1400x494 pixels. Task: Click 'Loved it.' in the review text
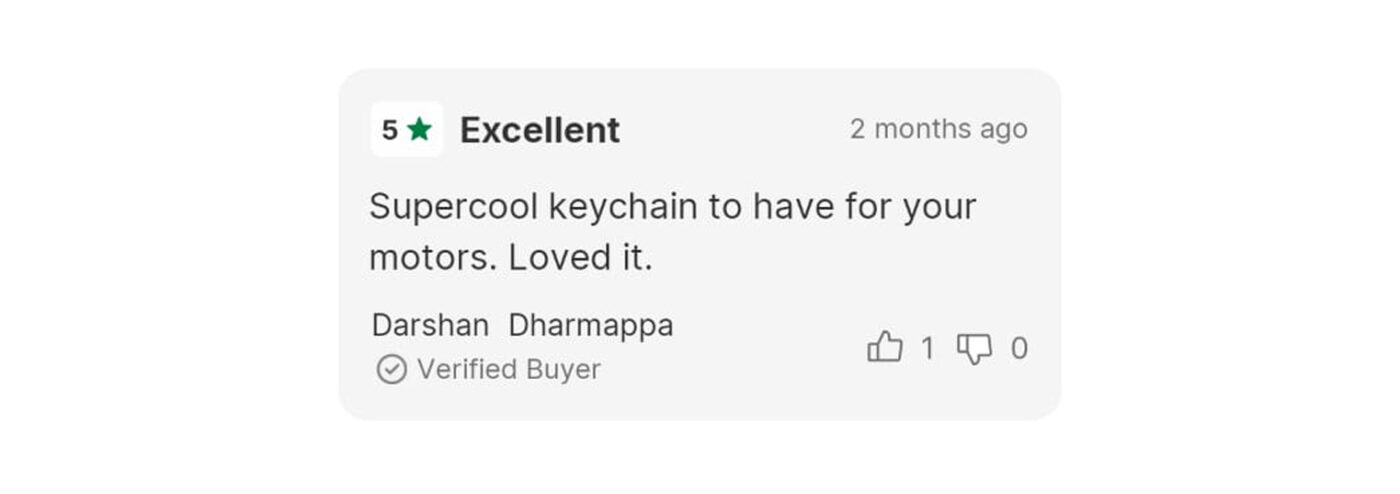[580, 258]
